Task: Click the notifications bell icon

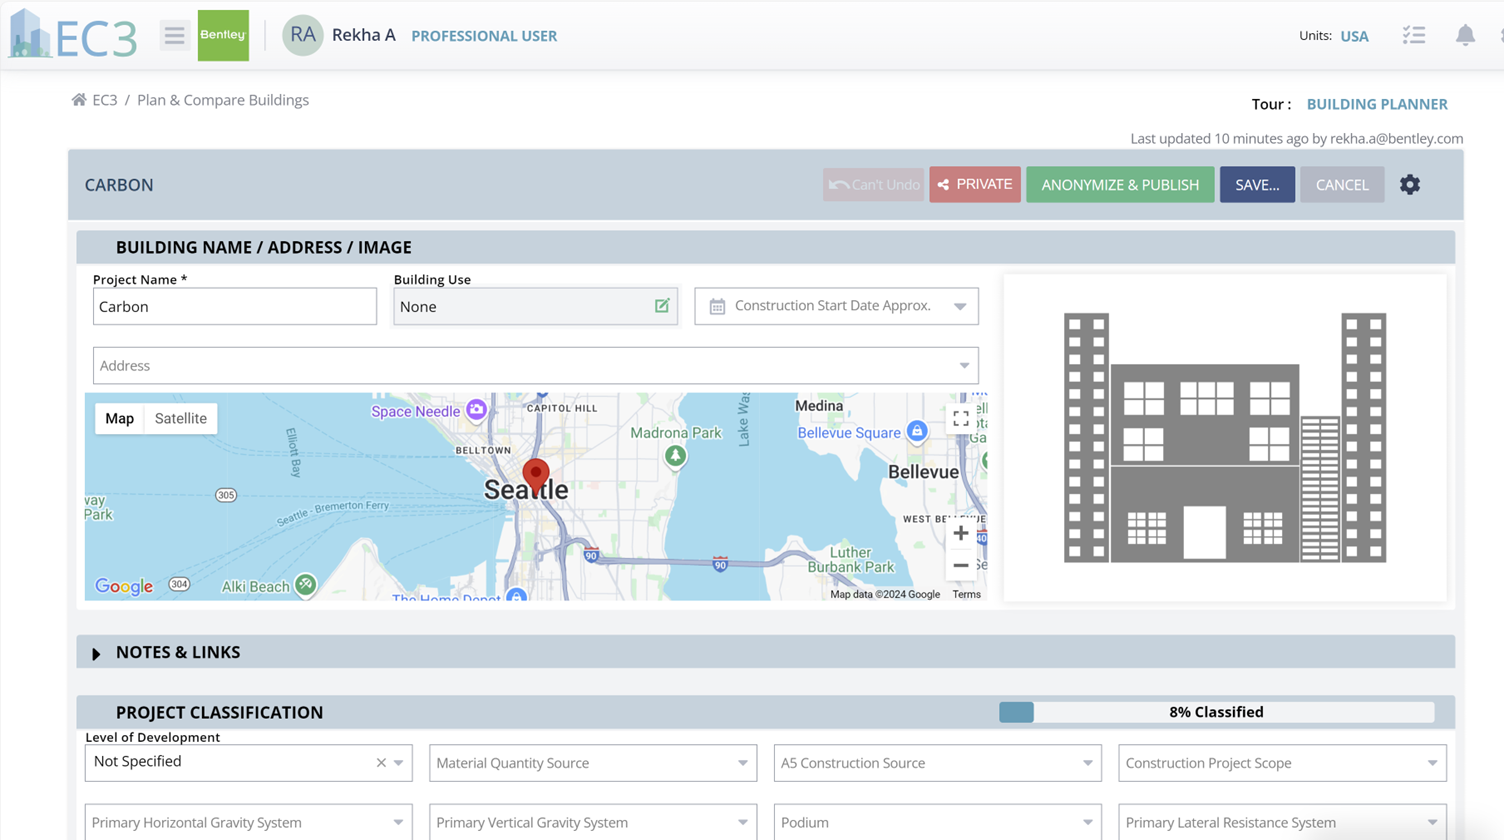Action: pos(1464,36)
